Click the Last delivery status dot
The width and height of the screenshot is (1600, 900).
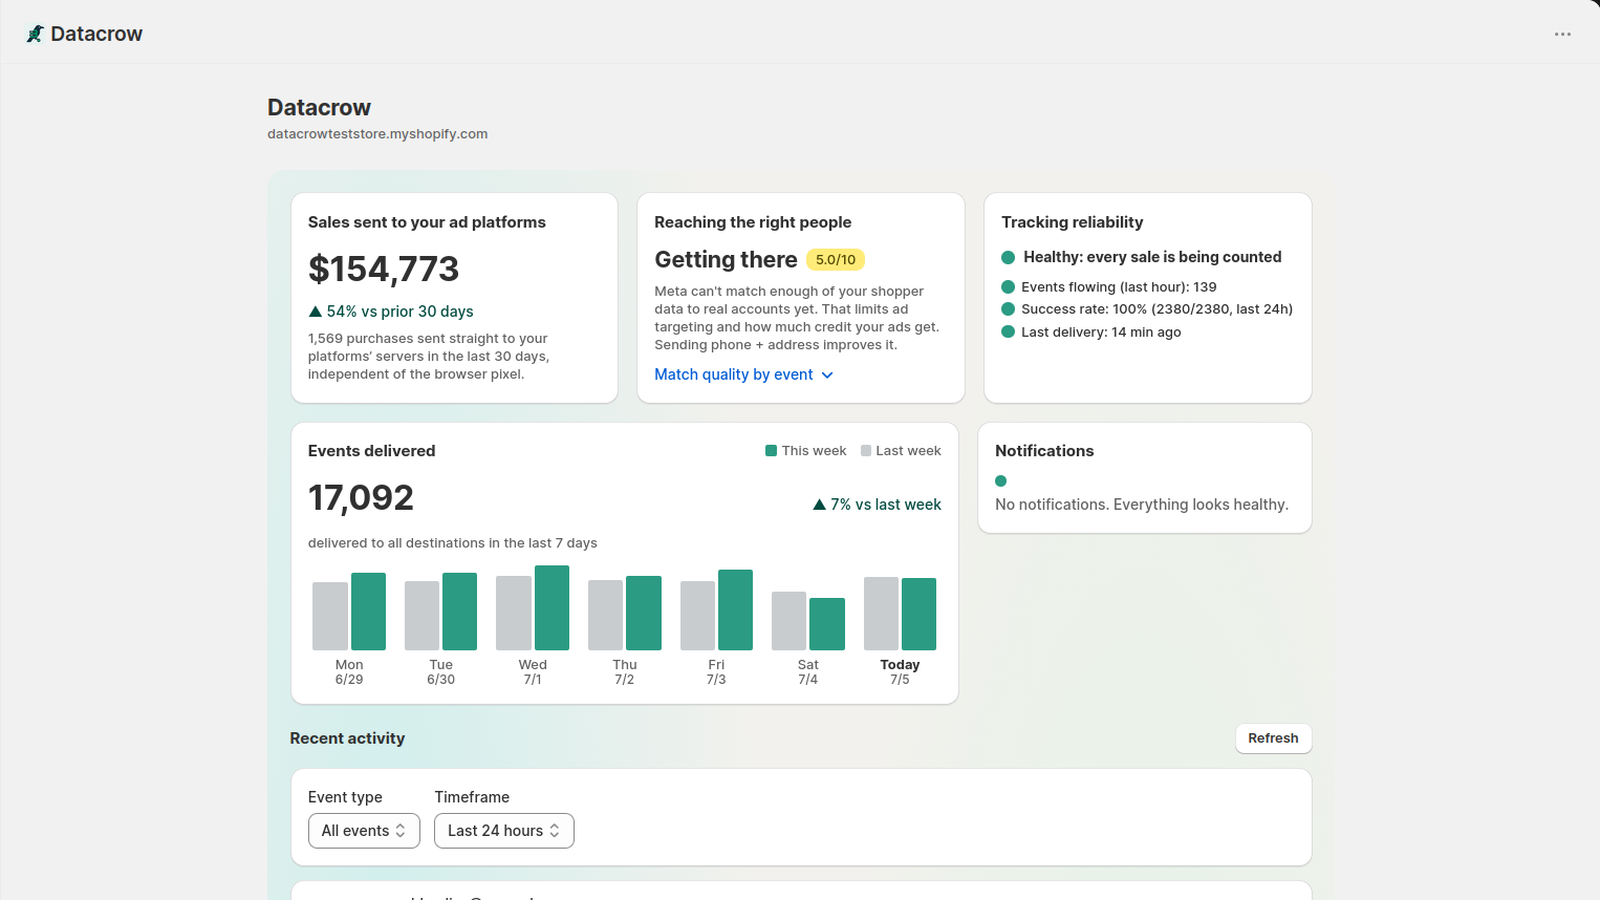point(1008,332)
